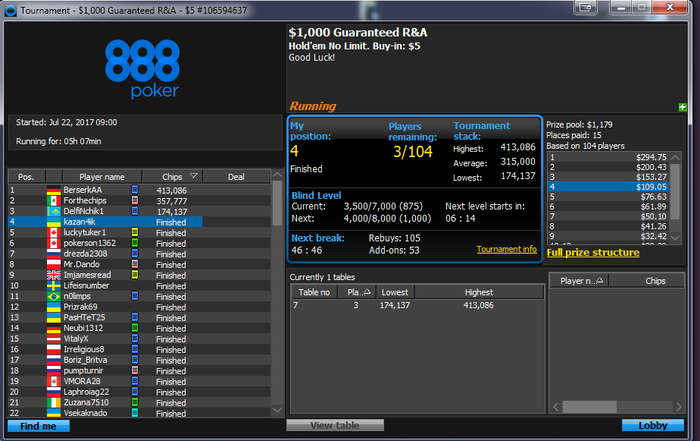The image size is (700, 441).
Task: Click prize list scroll down arrow
Action: (x=675, y=238)
